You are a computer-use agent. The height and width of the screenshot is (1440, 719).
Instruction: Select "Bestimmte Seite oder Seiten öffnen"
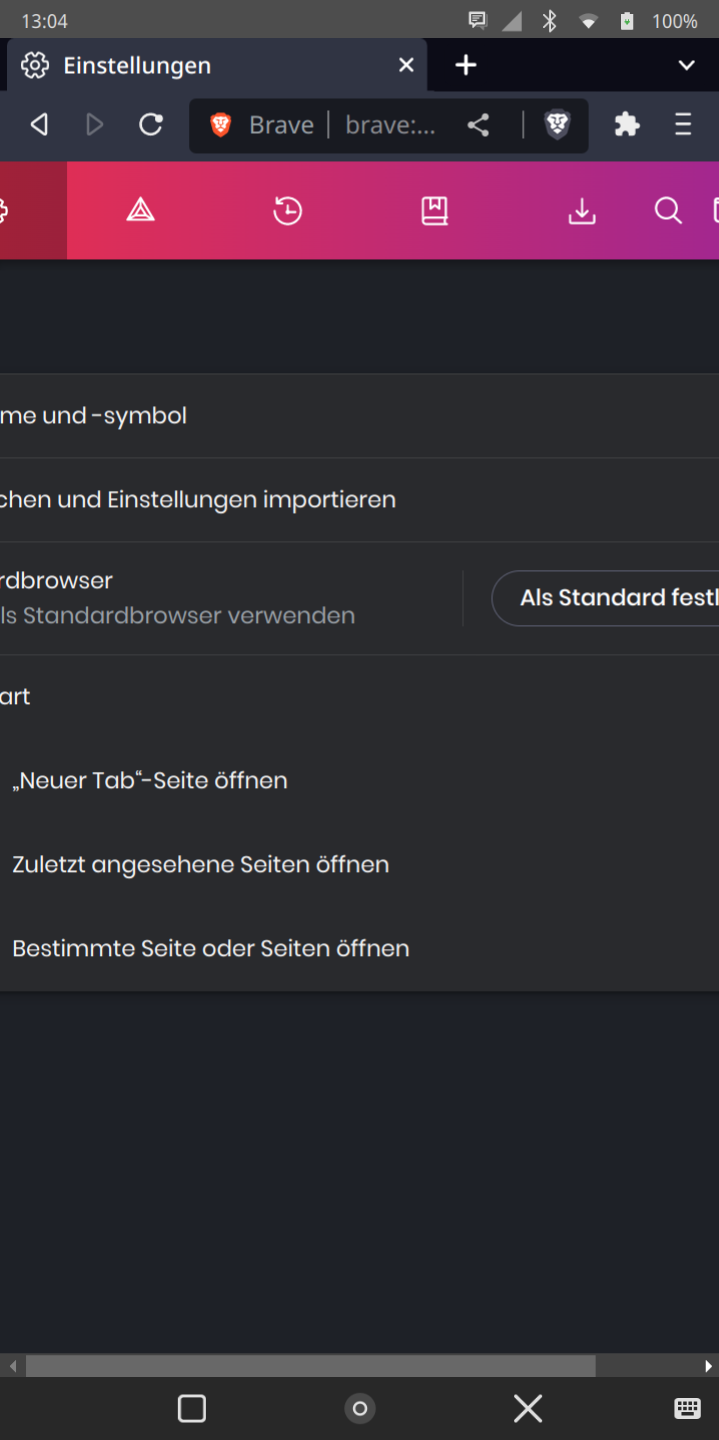[210, 948]
